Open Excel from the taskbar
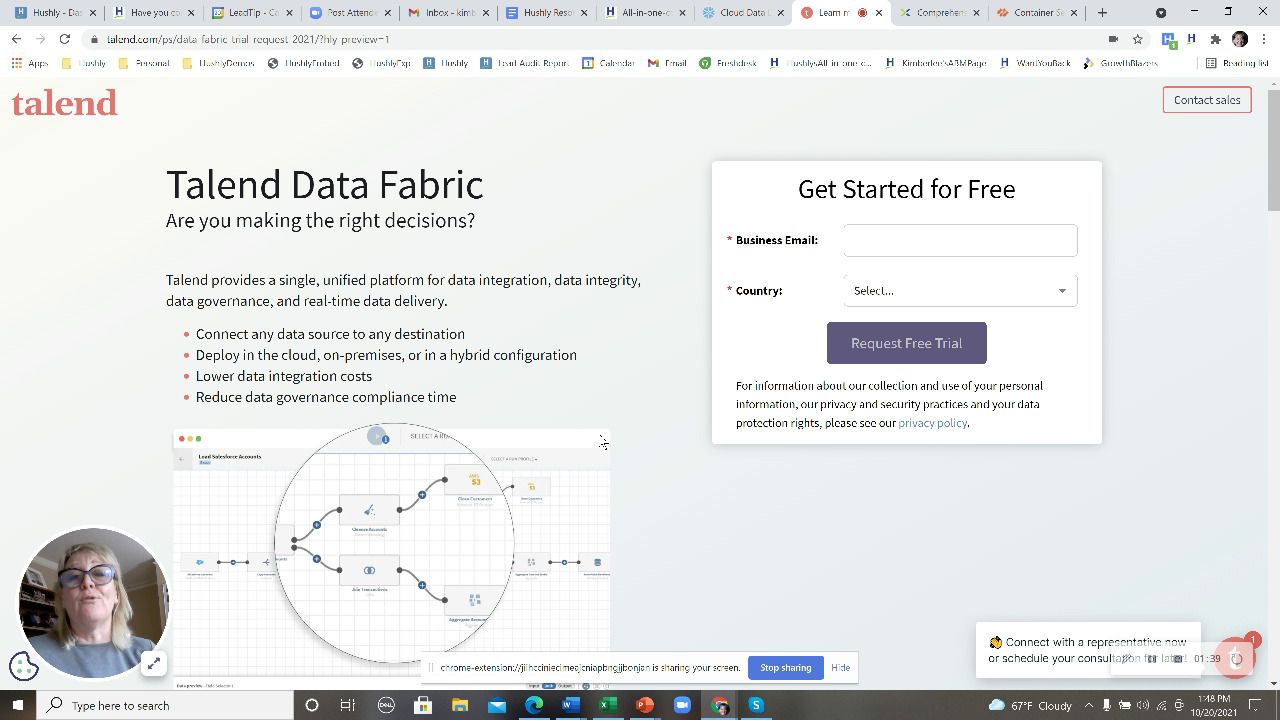The height and width of the screenshot is (720, 1280). (606, 705)
